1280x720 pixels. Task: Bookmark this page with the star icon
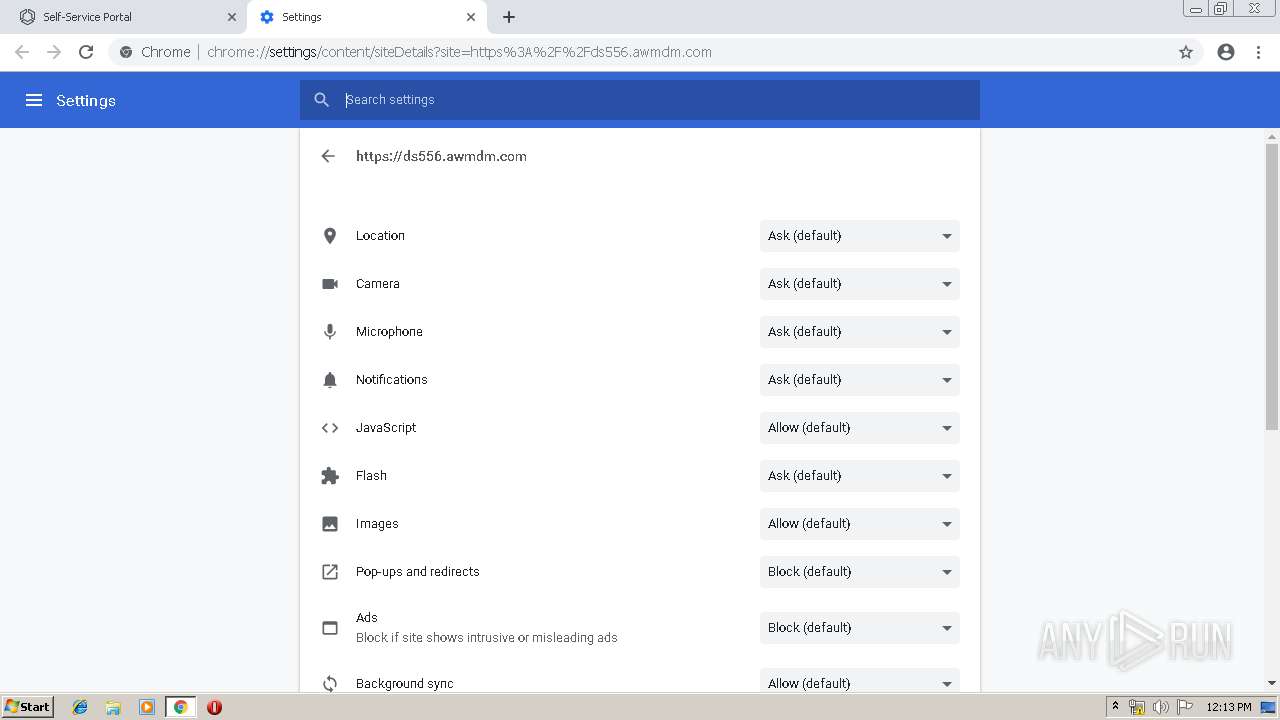pyautogui.click(x=1186, y=52)
